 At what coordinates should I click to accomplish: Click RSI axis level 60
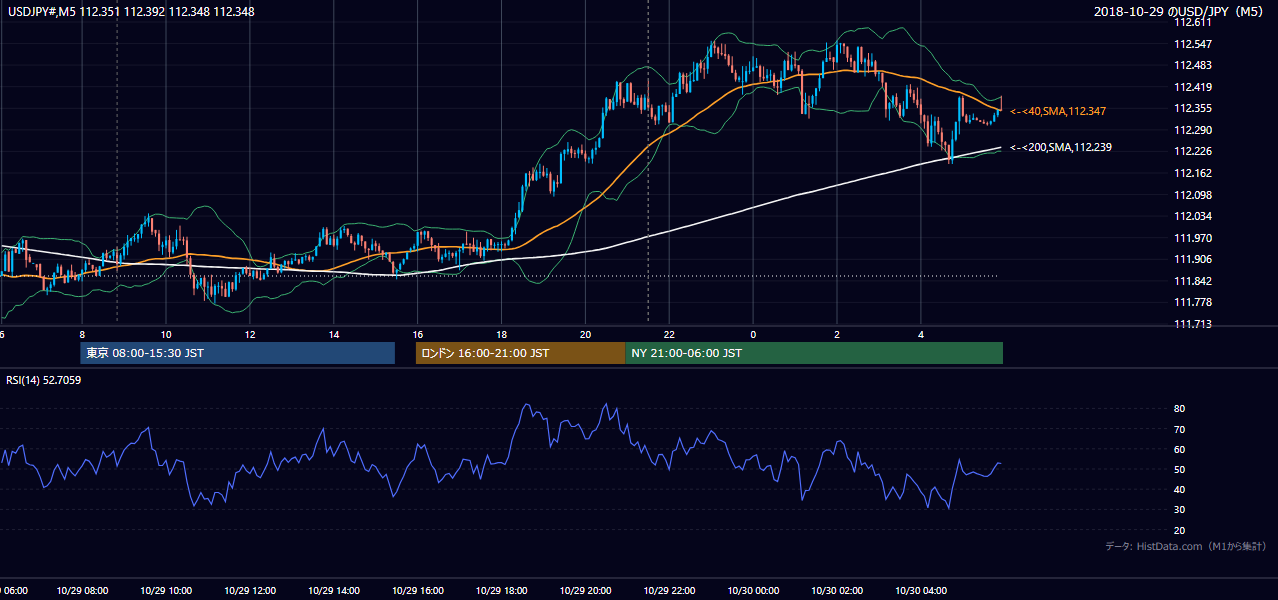pos(1180,449)
